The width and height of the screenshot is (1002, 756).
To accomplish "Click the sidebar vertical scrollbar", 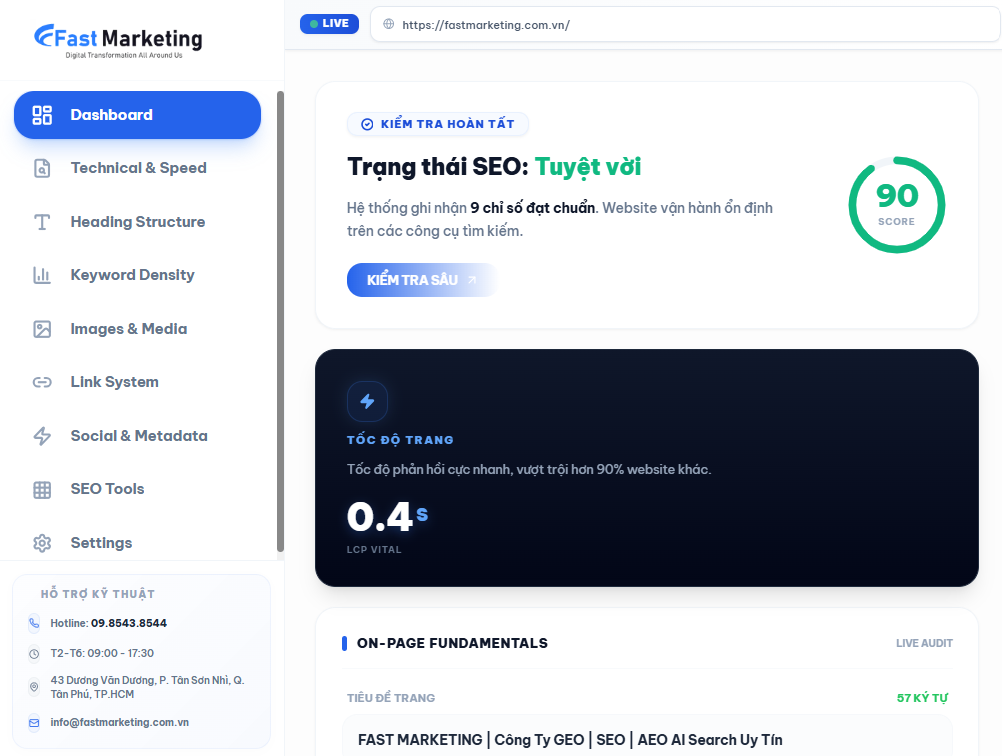I will (x=280, y=321).
